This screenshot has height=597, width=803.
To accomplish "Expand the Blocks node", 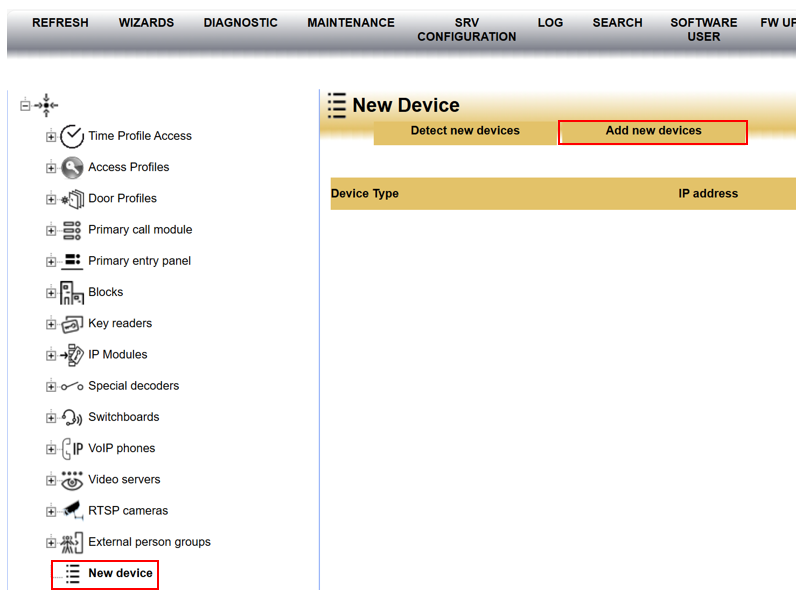I will pyautogui.click(x=51, y=293).
